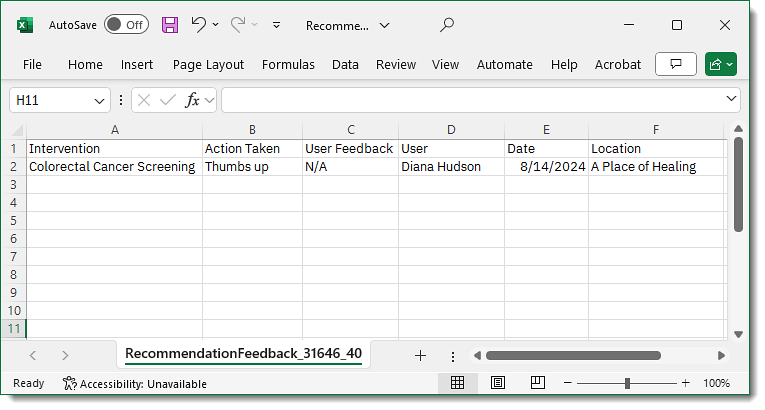
Task: Click the vertical dots beside the Name Box
Action: point(121,101)
